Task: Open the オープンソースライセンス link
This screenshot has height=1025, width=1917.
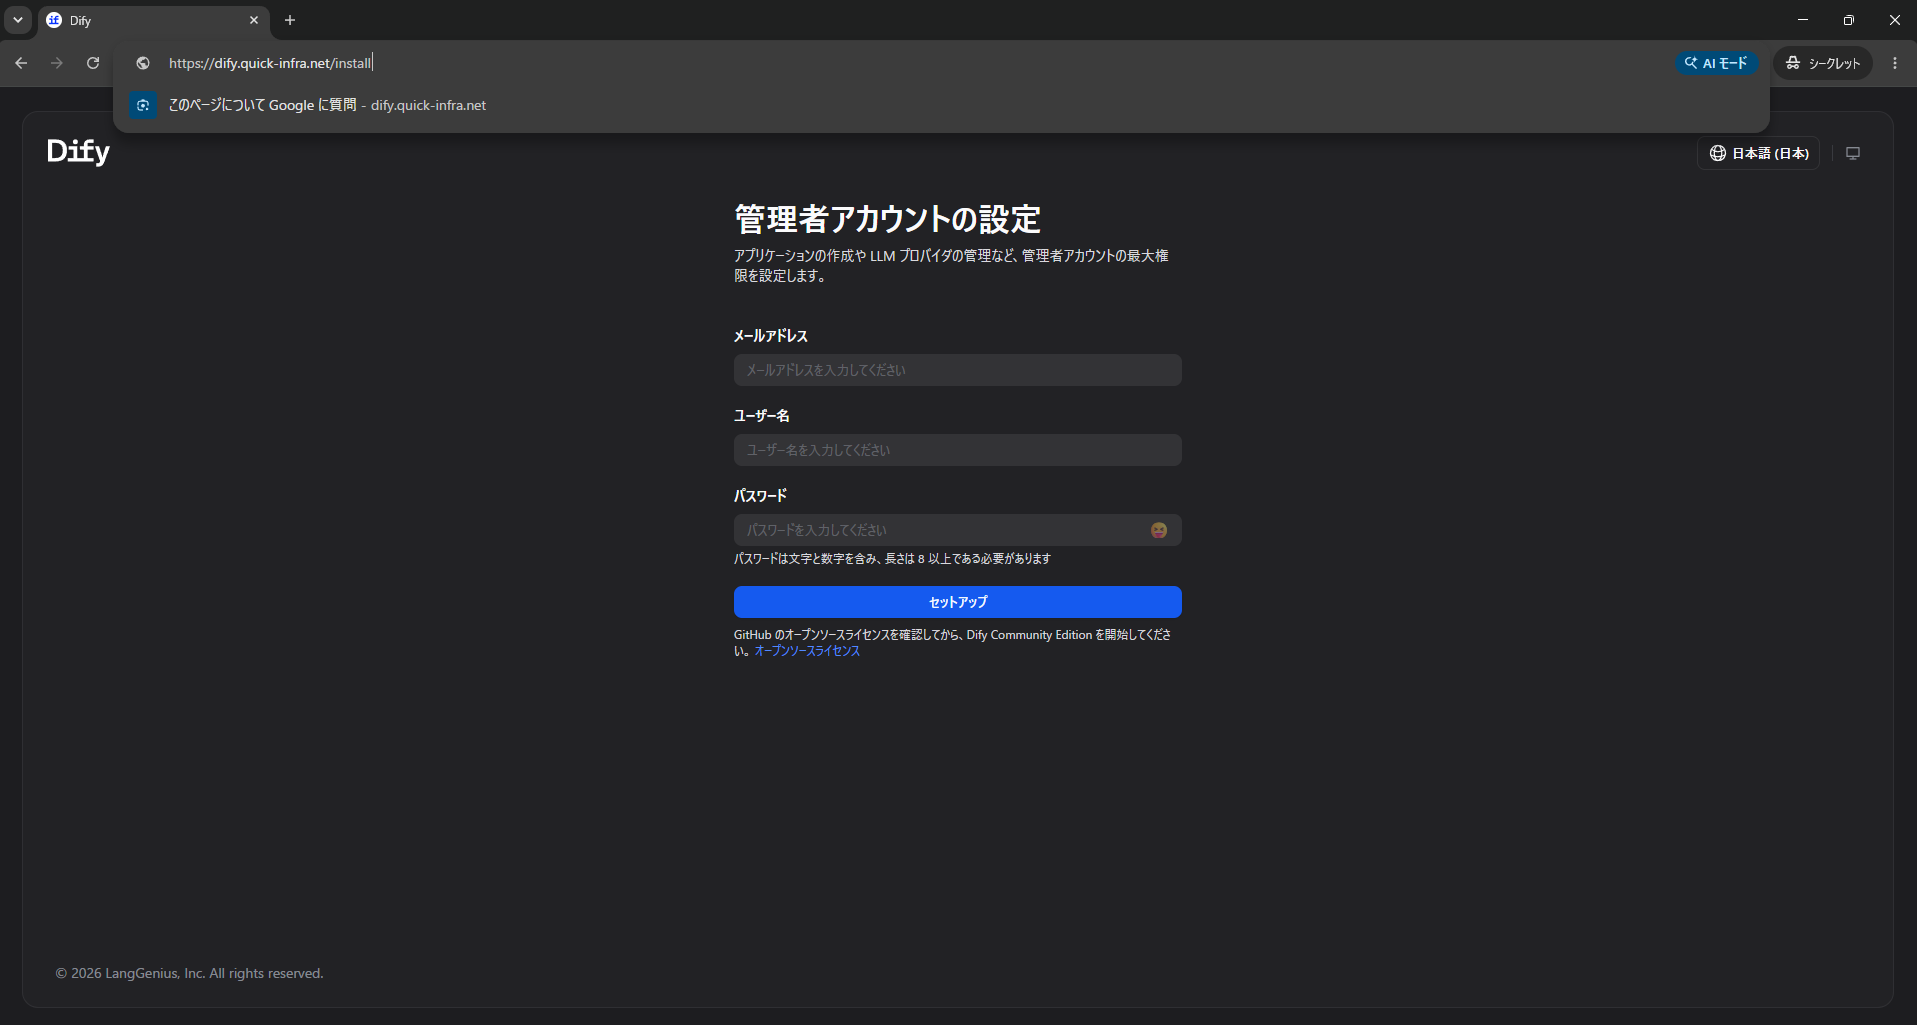Action: click(807, 651)
